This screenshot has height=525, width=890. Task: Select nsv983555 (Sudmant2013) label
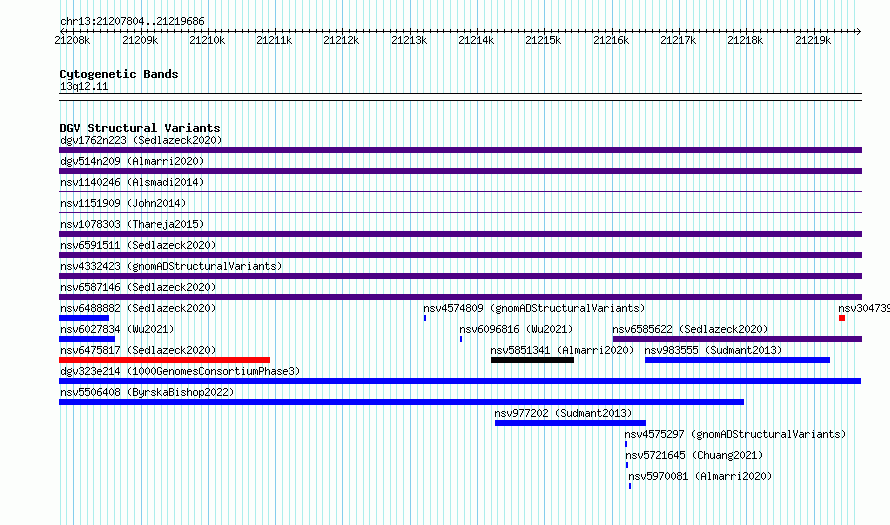pyautogui.click(x=713, y=350)
